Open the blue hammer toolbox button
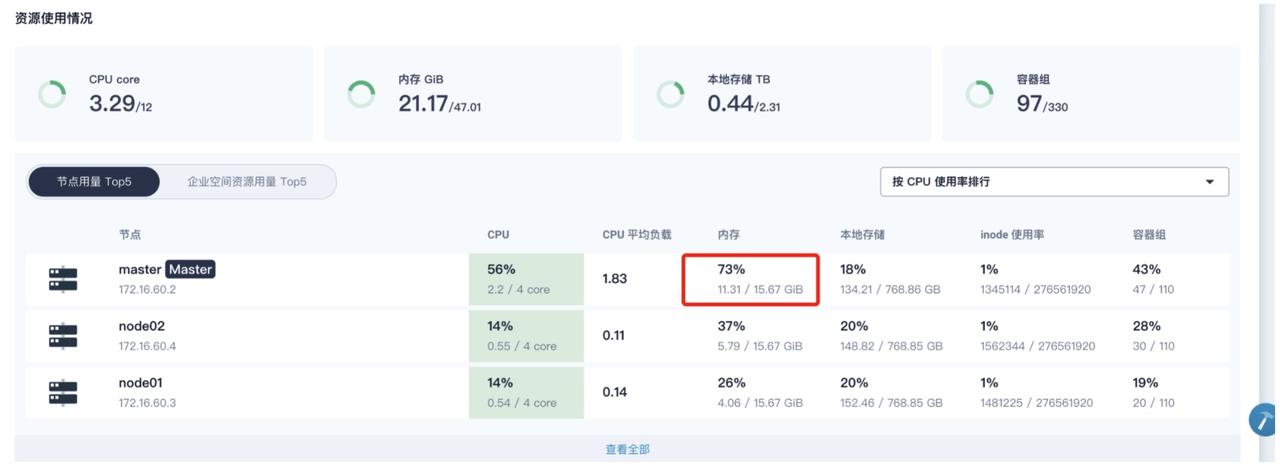1280x473 pixels. 1264,419
